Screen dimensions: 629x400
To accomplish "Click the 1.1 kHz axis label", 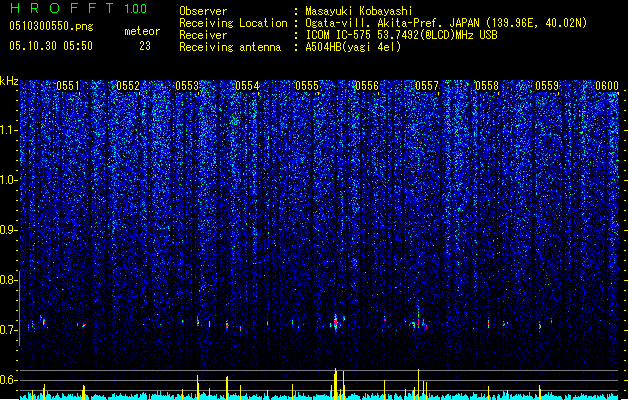I will coord(9,130).
